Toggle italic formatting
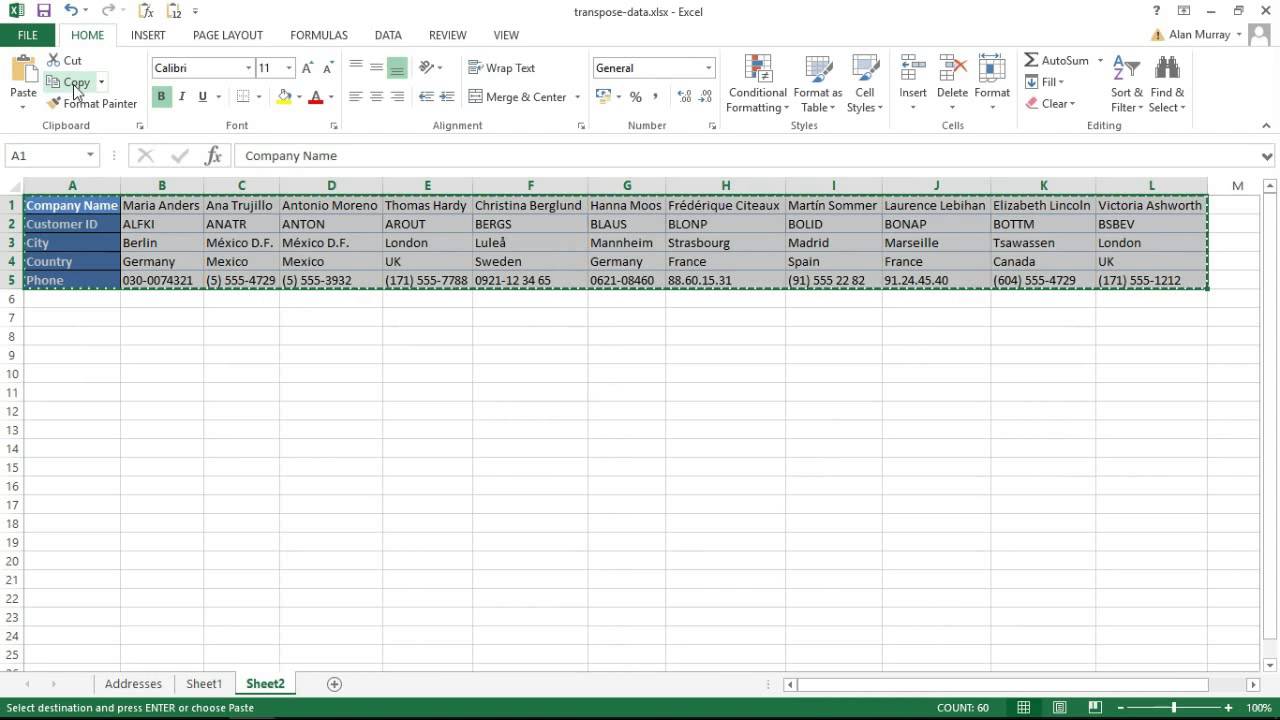1280x720 pixels. click(181, 97)
